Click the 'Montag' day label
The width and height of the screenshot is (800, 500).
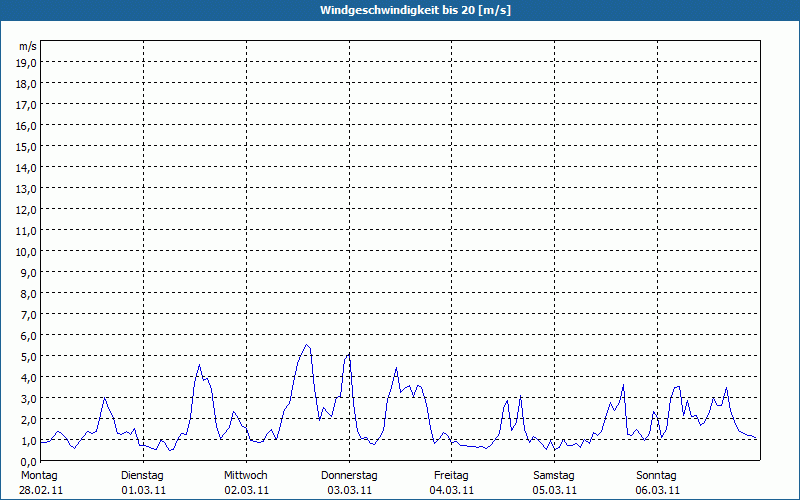39,476
